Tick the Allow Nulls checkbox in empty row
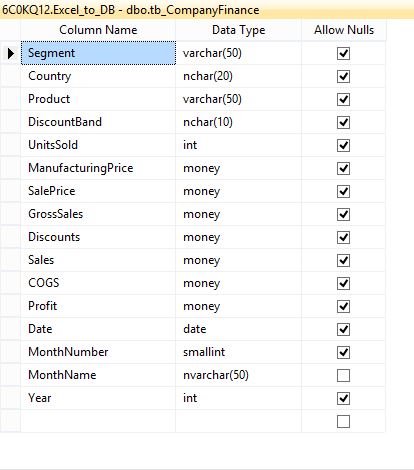 click(343, 421)
